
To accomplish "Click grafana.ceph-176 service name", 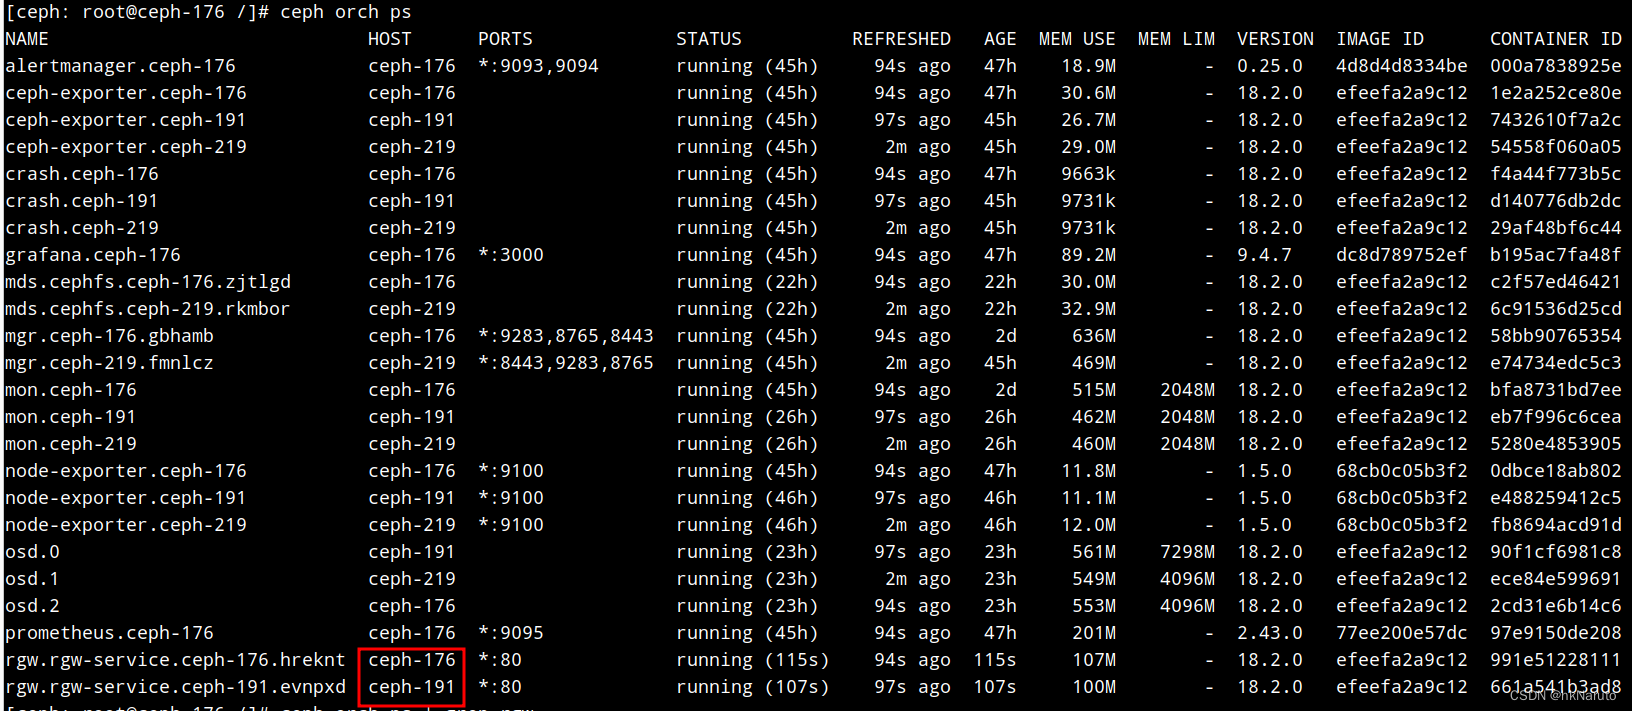I will pos(93,255).
